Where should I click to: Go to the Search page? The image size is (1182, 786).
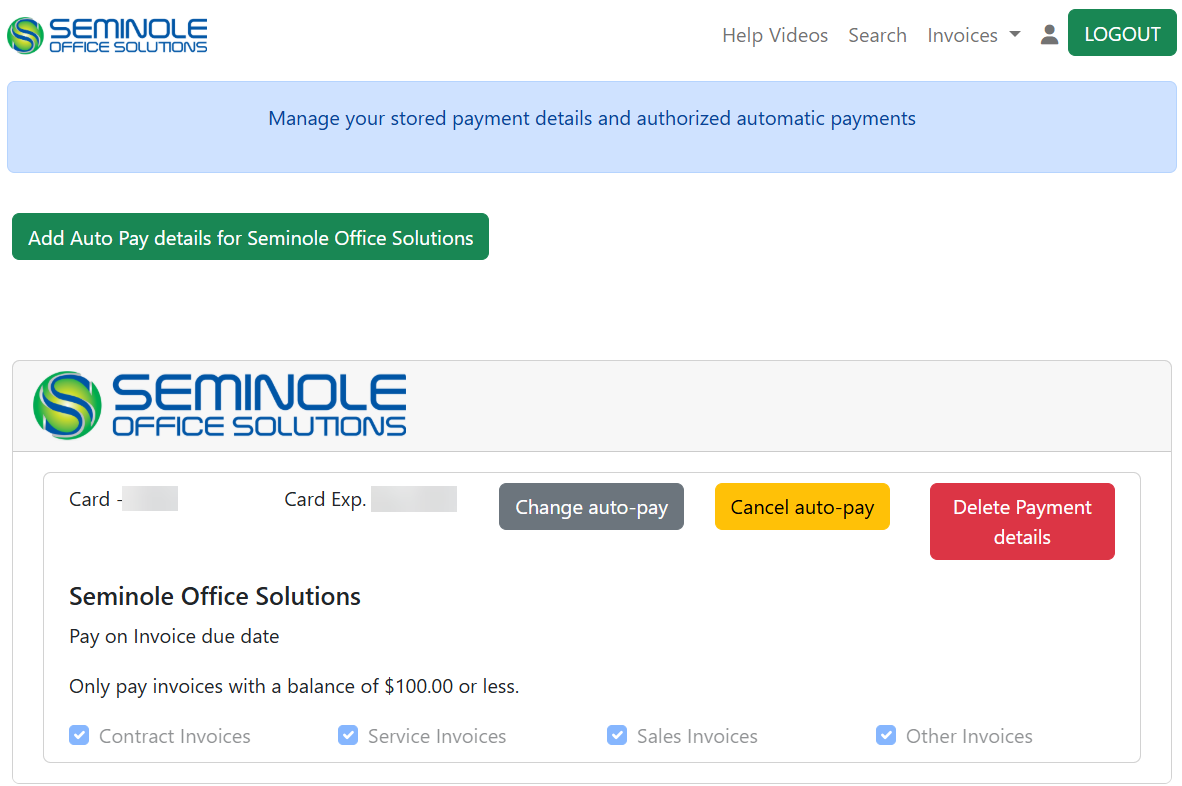[x=877, y=35]
